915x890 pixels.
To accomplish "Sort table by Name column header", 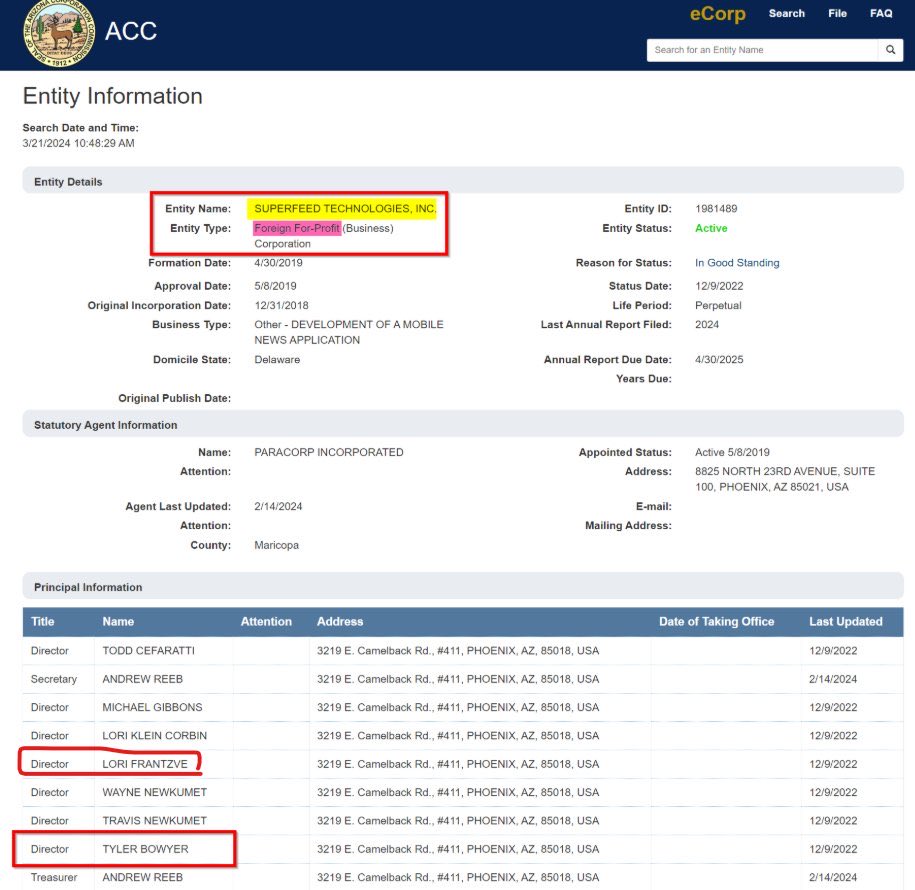I will tap(118, 622).
